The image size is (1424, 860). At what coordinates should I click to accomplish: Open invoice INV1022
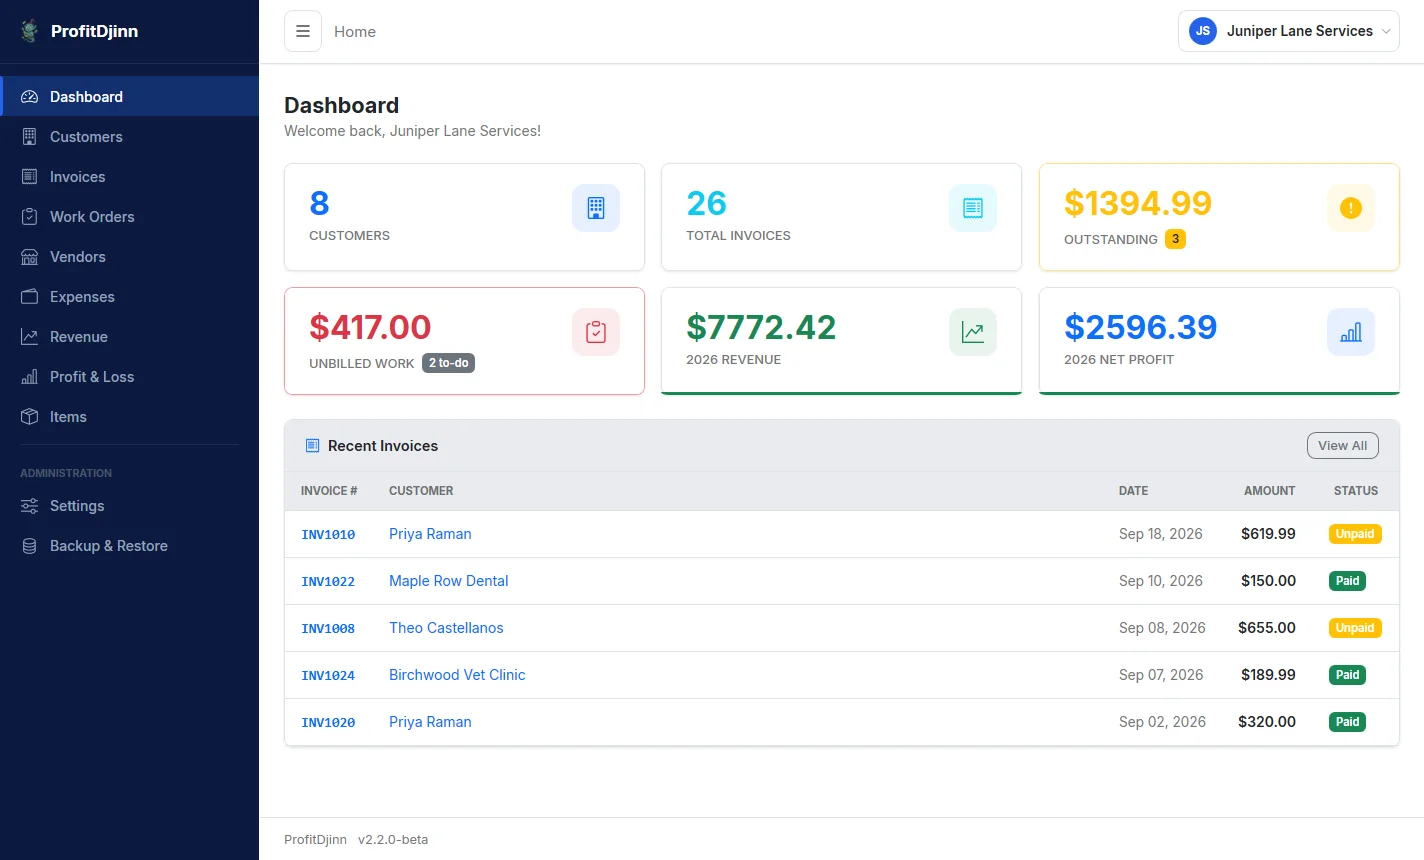point(328,582)
